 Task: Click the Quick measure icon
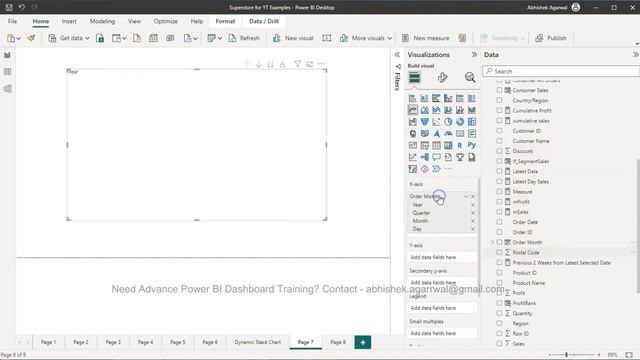462,38
